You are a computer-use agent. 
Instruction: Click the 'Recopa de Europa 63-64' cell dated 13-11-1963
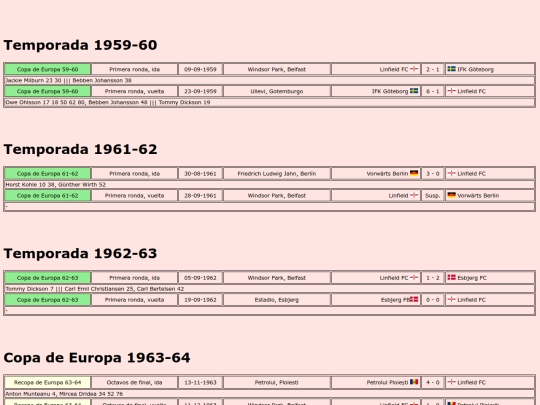tap(48, 382)
